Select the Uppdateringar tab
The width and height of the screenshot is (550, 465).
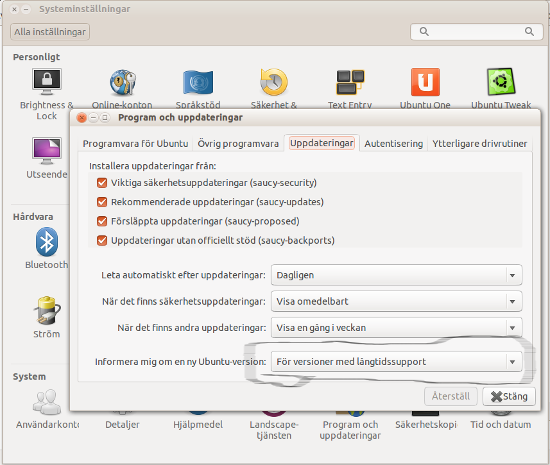tap(322, 143)
